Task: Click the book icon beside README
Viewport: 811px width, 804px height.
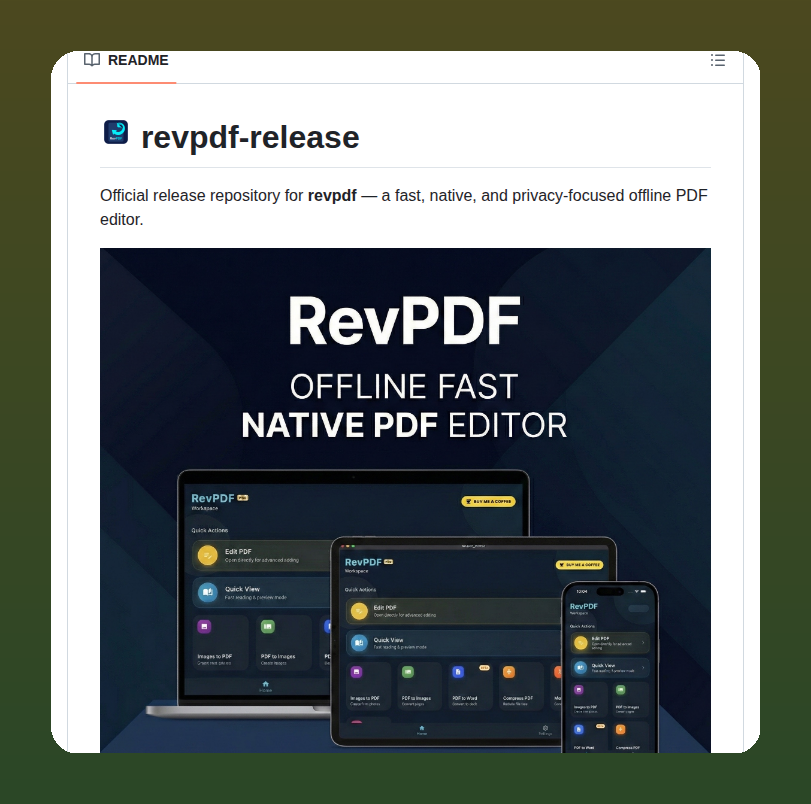Action: [92, 60]
